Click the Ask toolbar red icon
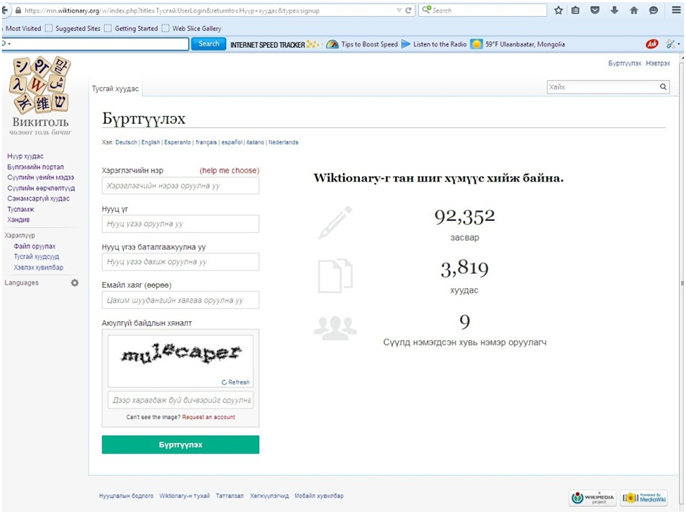This screenshot has width=686, height=514. (x=652, y=44)
